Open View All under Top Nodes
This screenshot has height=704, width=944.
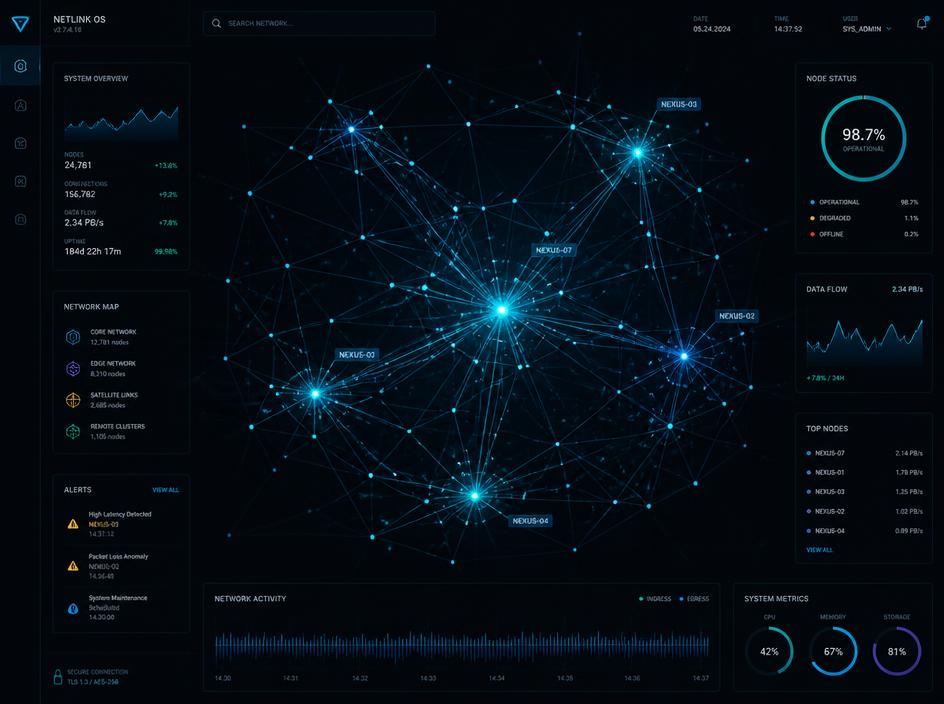coord(819,550)
